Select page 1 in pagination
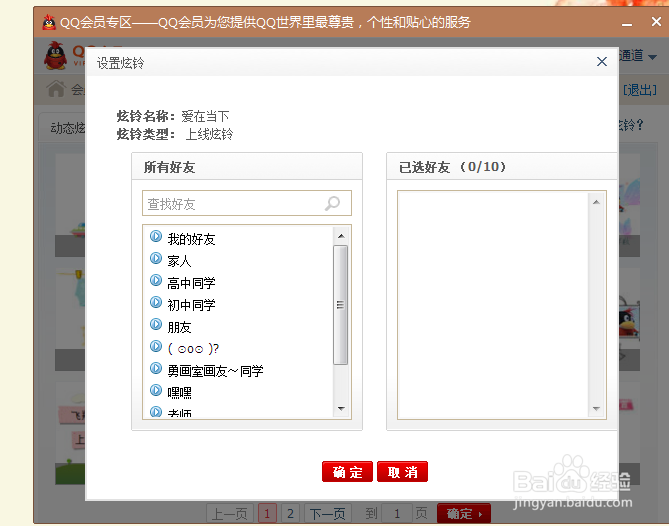 click(x=267, y=514)
